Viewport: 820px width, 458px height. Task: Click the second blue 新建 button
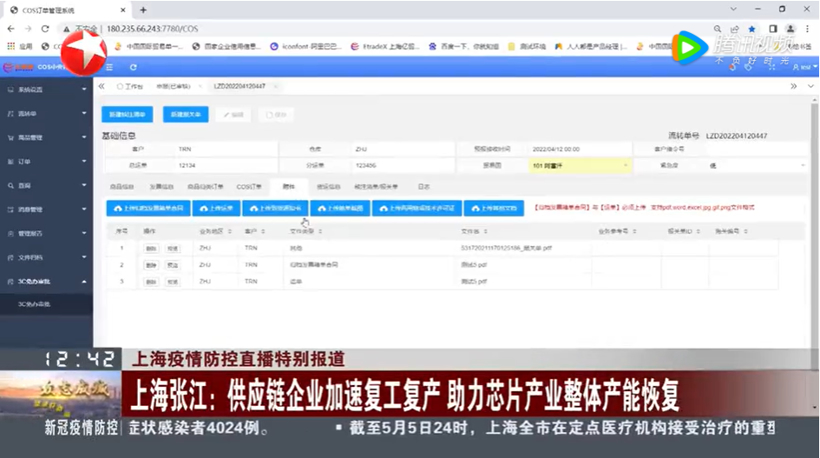pyautogui.click(x=186, y=114)
